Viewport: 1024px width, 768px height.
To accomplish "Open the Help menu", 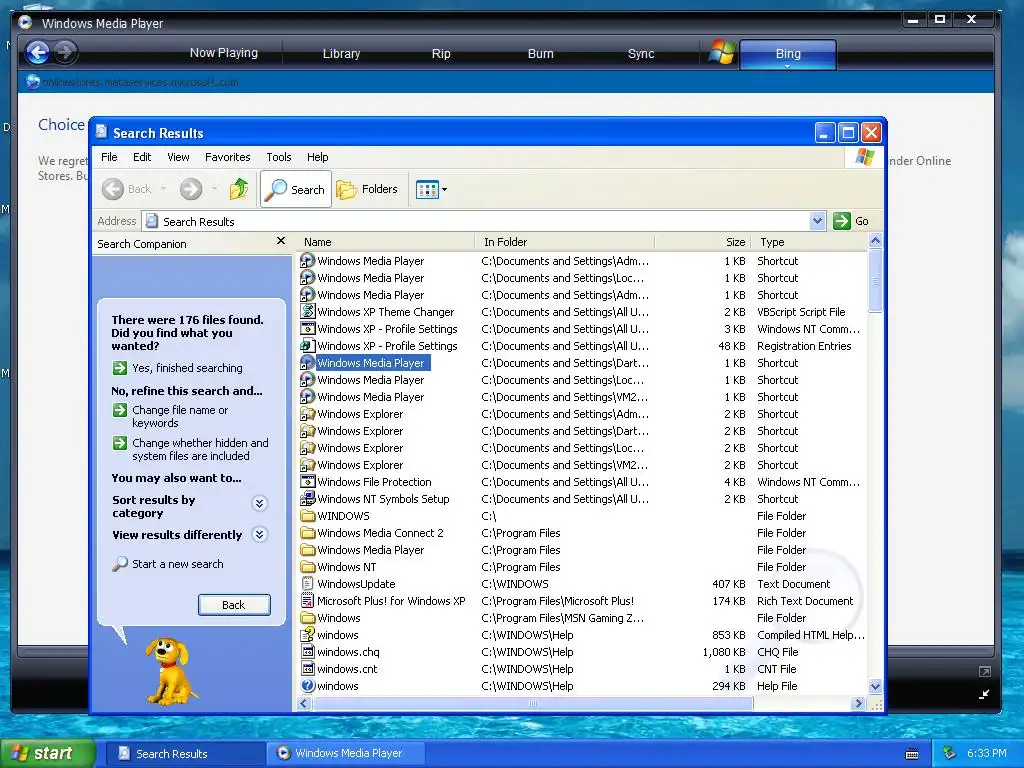I will (x=317, y=157).
